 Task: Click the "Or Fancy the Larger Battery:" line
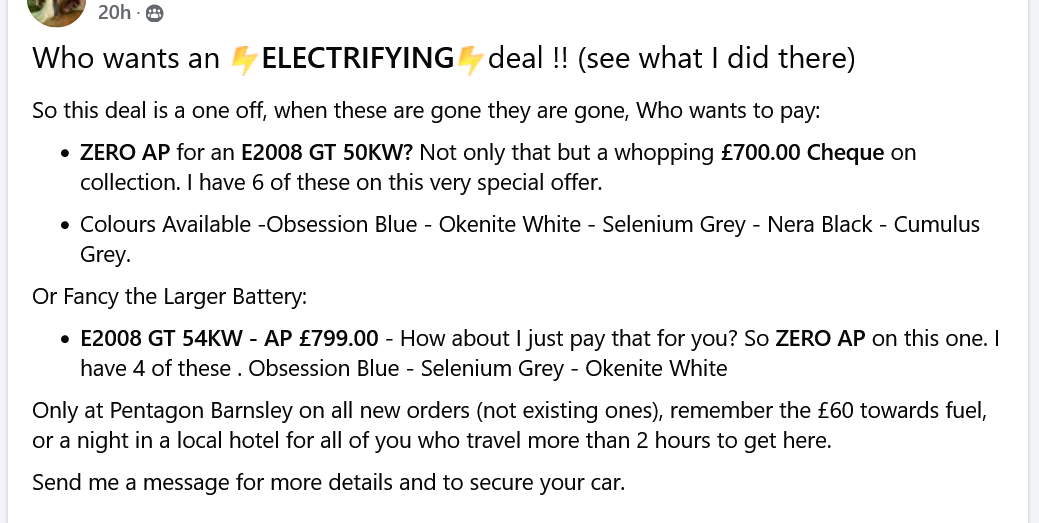click(x=169, y=297)
